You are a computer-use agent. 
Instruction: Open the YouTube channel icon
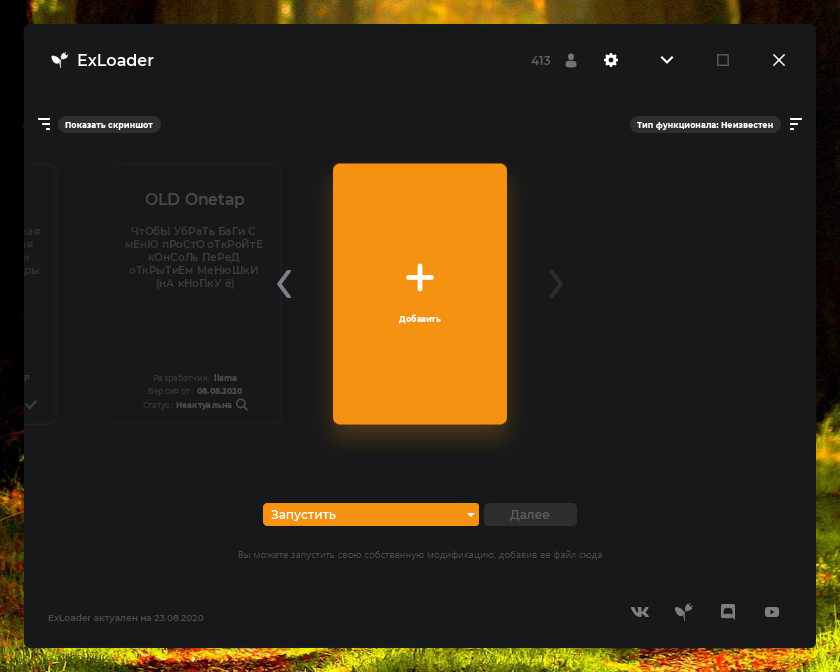coord(772,612)
